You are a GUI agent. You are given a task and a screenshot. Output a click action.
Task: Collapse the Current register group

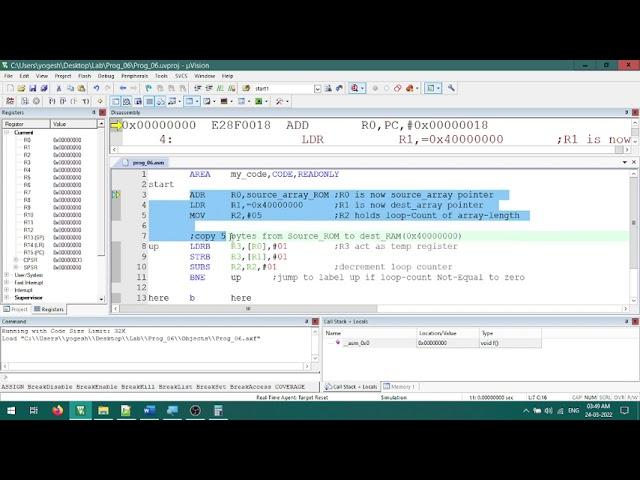7,133
